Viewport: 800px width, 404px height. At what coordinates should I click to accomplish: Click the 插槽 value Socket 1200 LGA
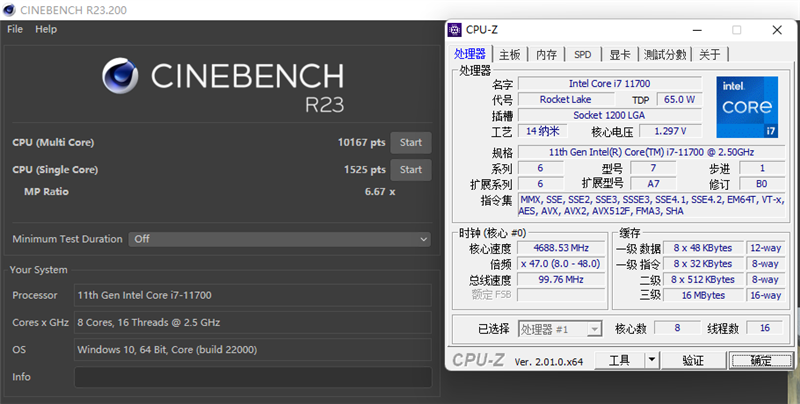[x=610, y=115]
